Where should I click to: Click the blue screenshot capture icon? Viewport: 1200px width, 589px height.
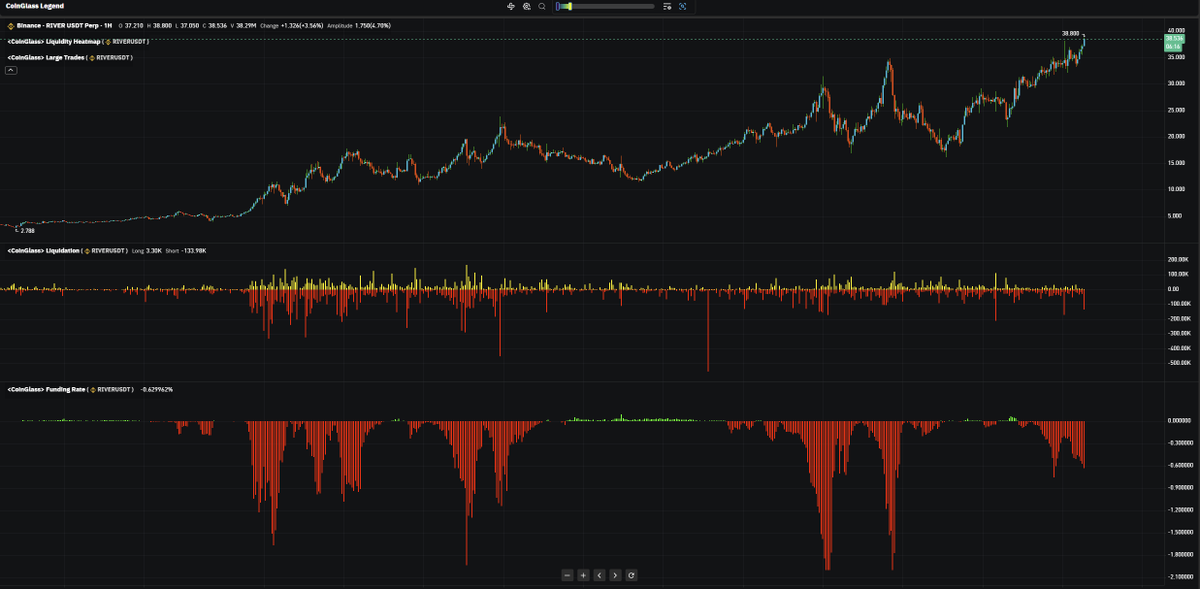[x=683, y=6]
